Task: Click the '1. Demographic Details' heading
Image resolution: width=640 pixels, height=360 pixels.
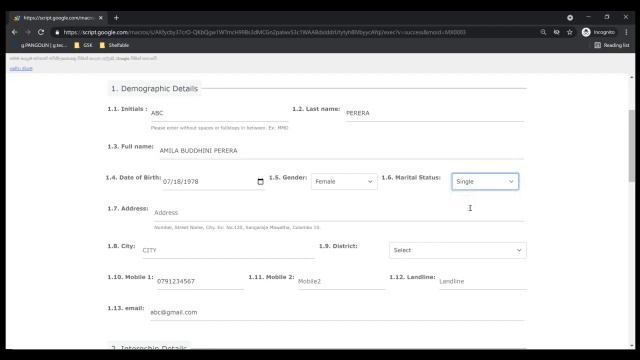Action: (154, 89)
